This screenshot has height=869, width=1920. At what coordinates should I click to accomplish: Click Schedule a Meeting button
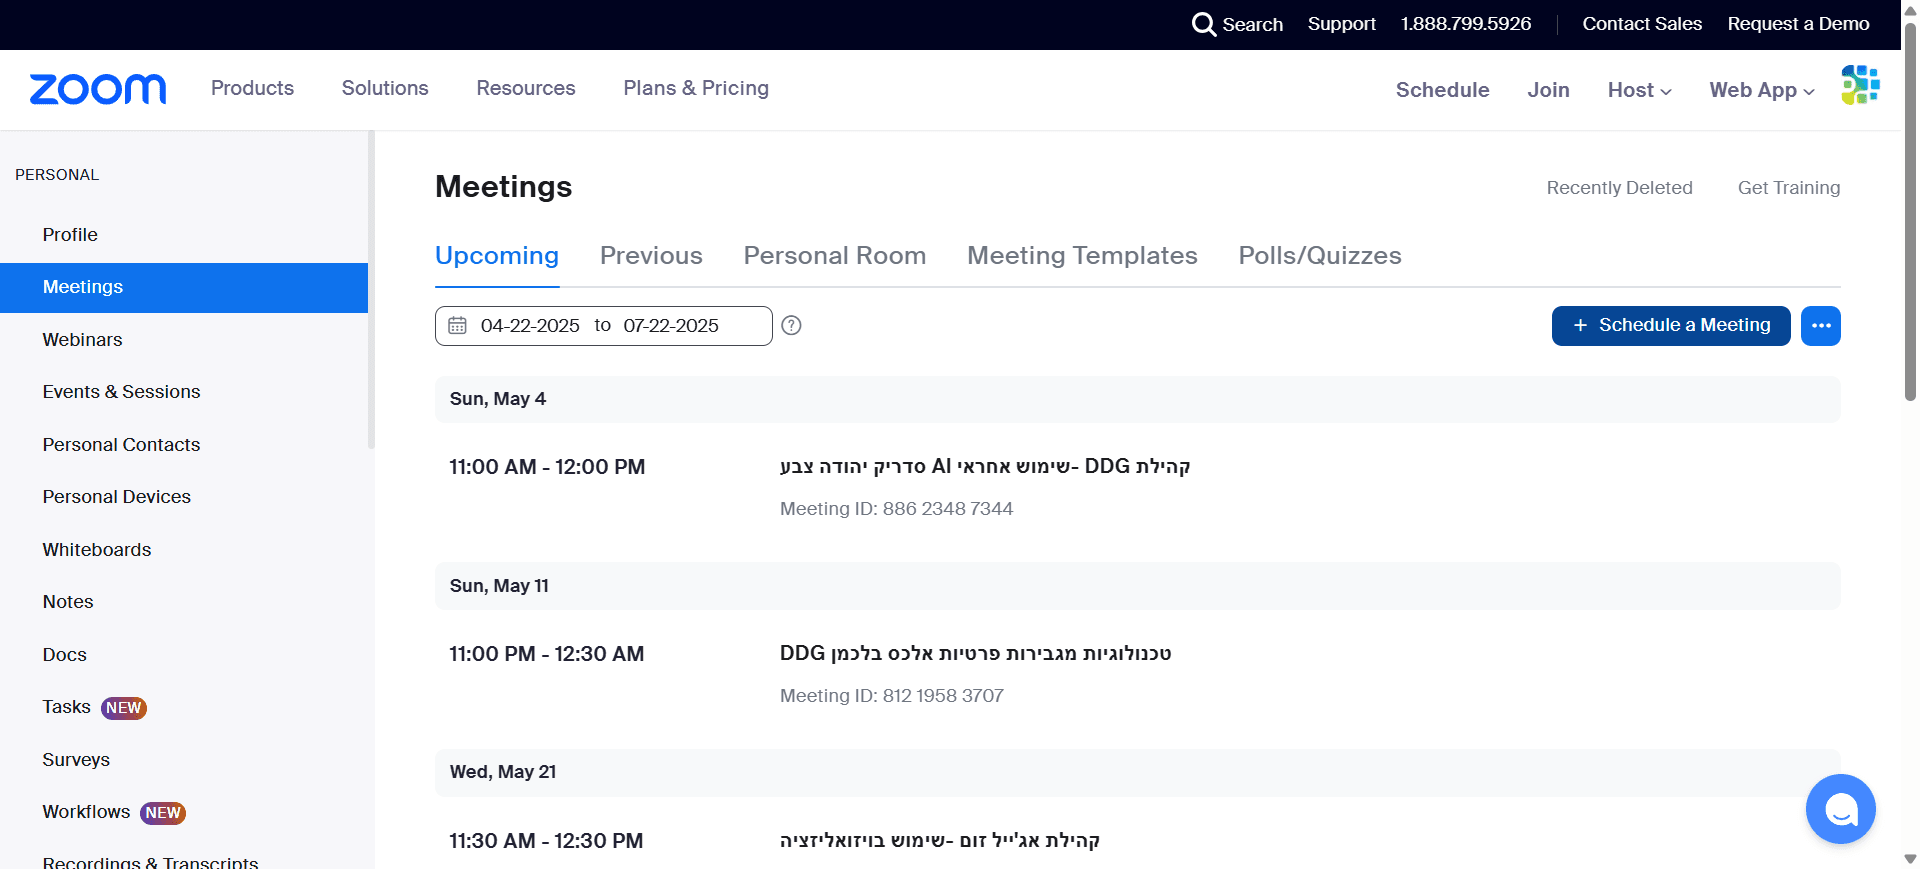(1671, 326)
